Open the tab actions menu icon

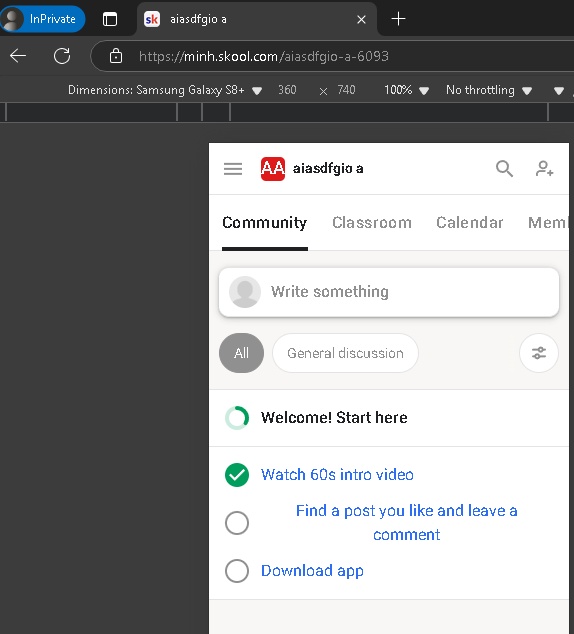[x=110, y=19]
